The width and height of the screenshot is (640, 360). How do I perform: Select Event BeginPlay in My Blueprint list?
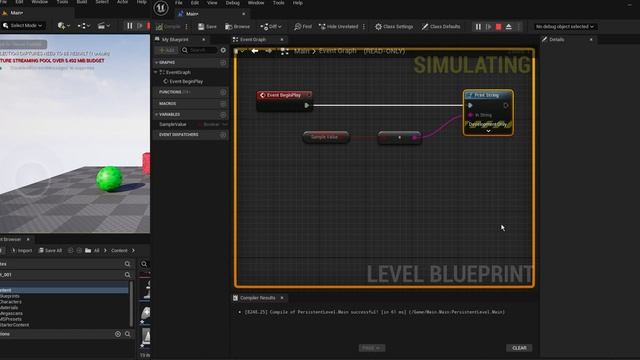click(186, 82)
